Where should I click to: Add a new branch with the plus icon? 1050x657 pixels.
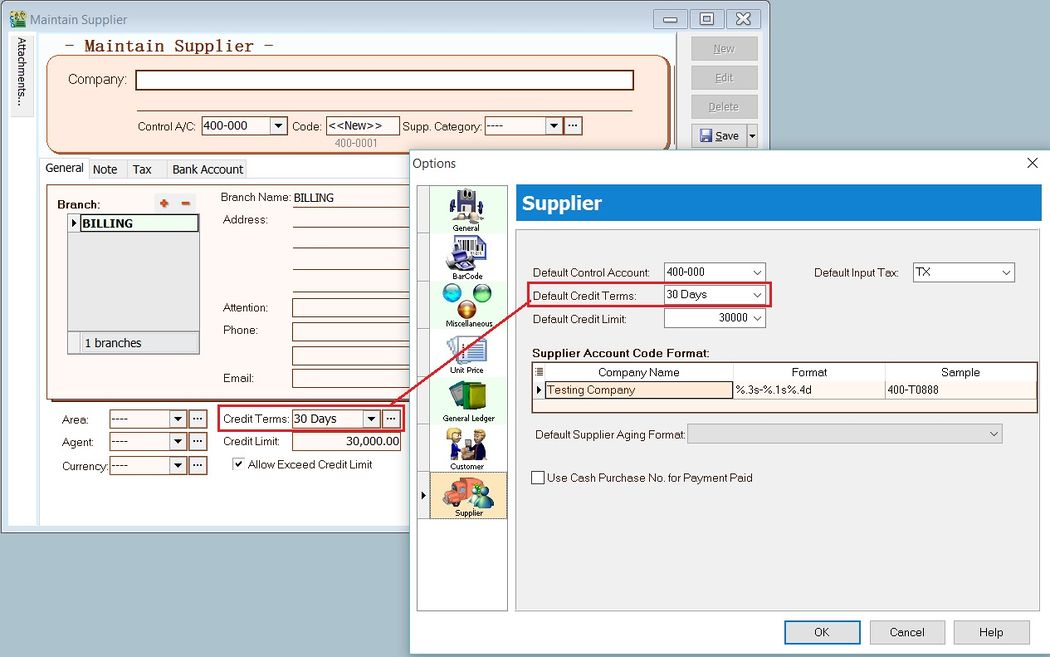pyautogui.click(x=163, y=202)
